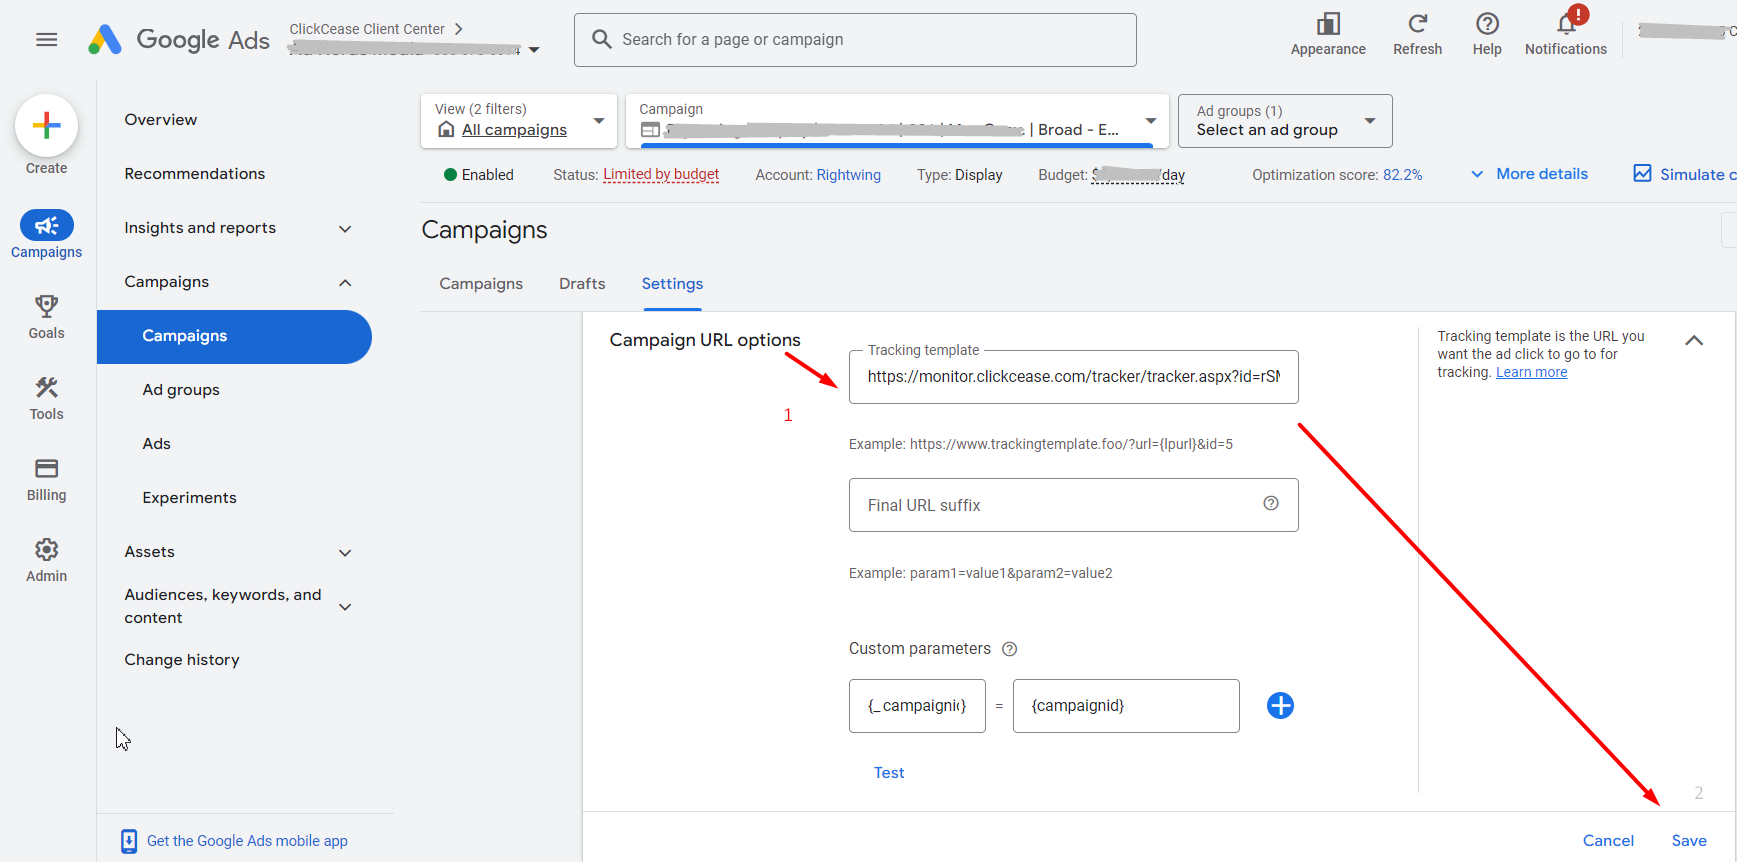This screenshot has height=862, width=1737.
Task: Switch to the Campaigns tab
Action: click(x=481, y=284)
